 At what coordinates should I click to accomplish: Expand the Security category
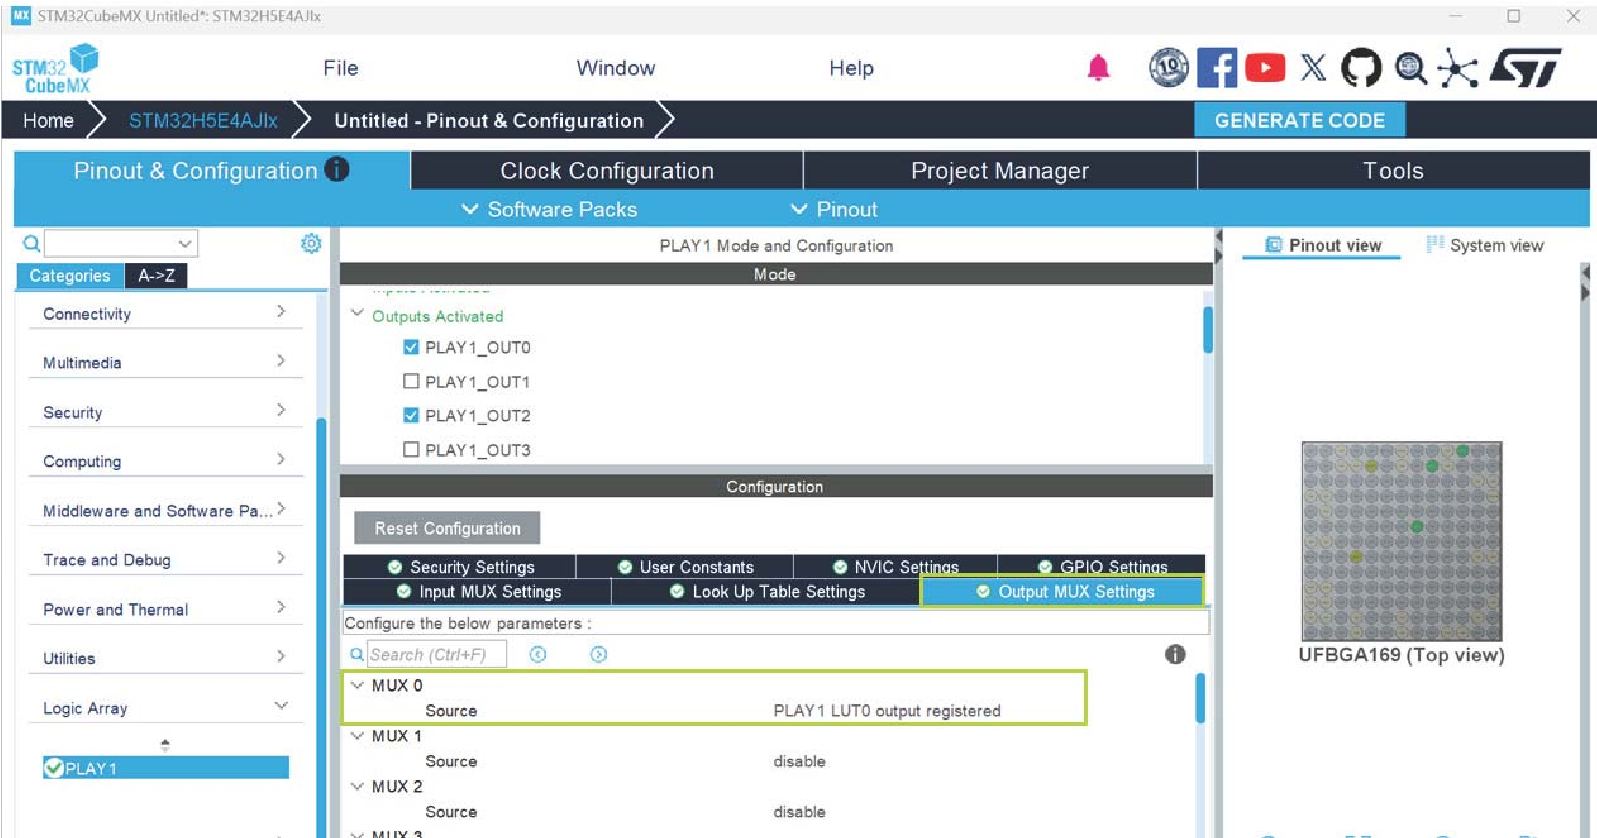tap(281, 410)
